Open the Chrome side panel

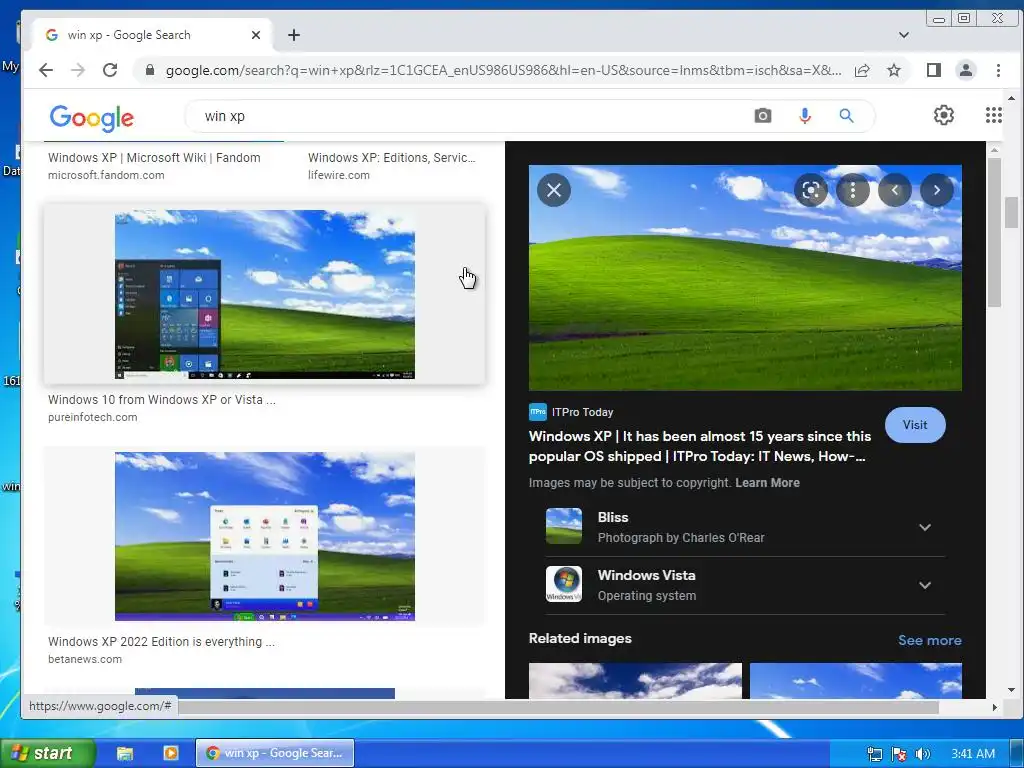(x=934, y=70)
